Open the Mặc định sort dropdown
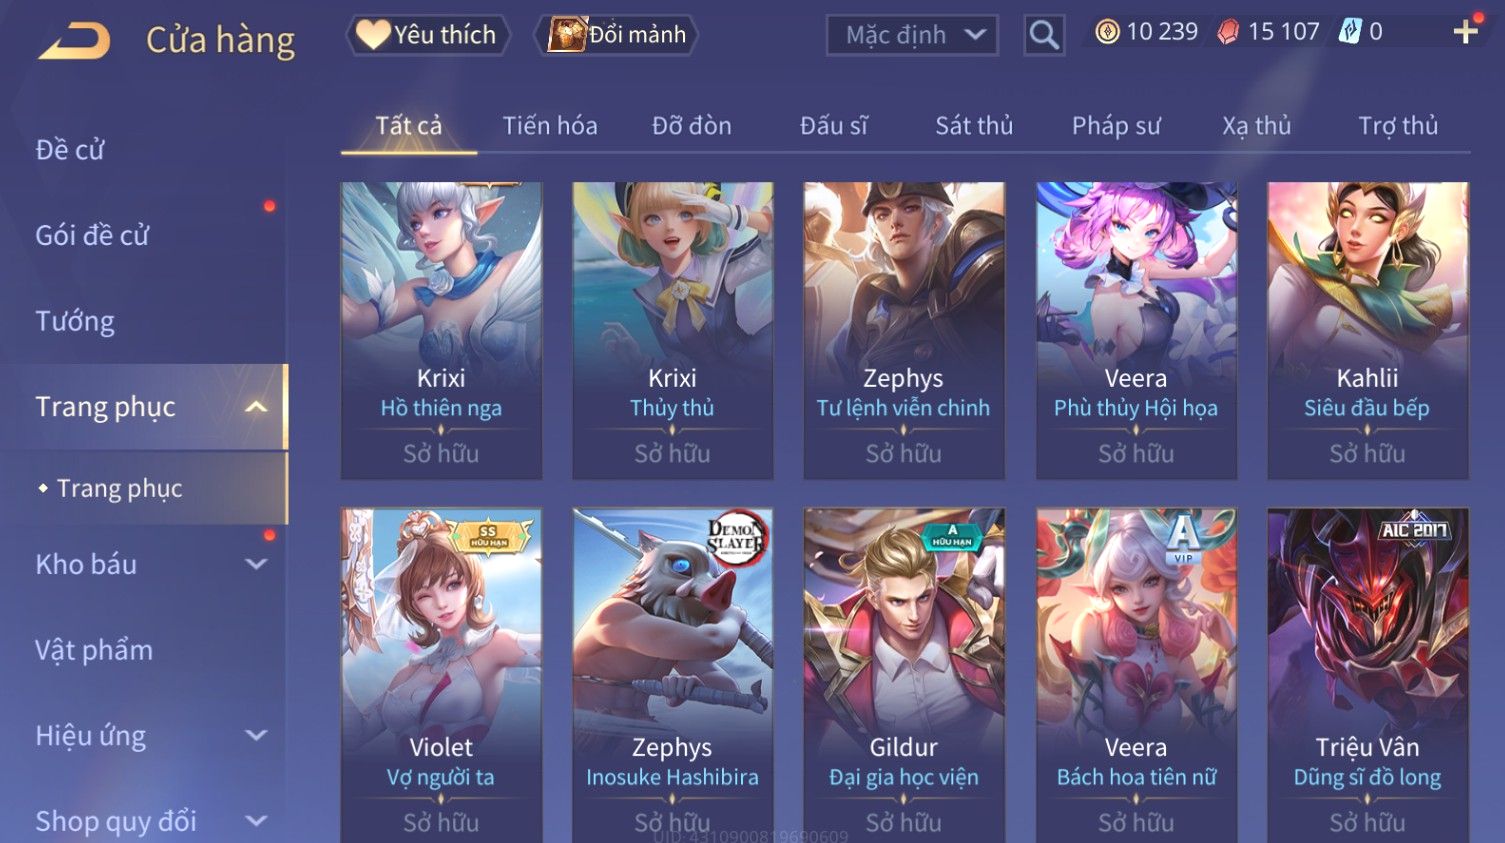Viewport: 1505px width, 843px height. click(912, 35)
